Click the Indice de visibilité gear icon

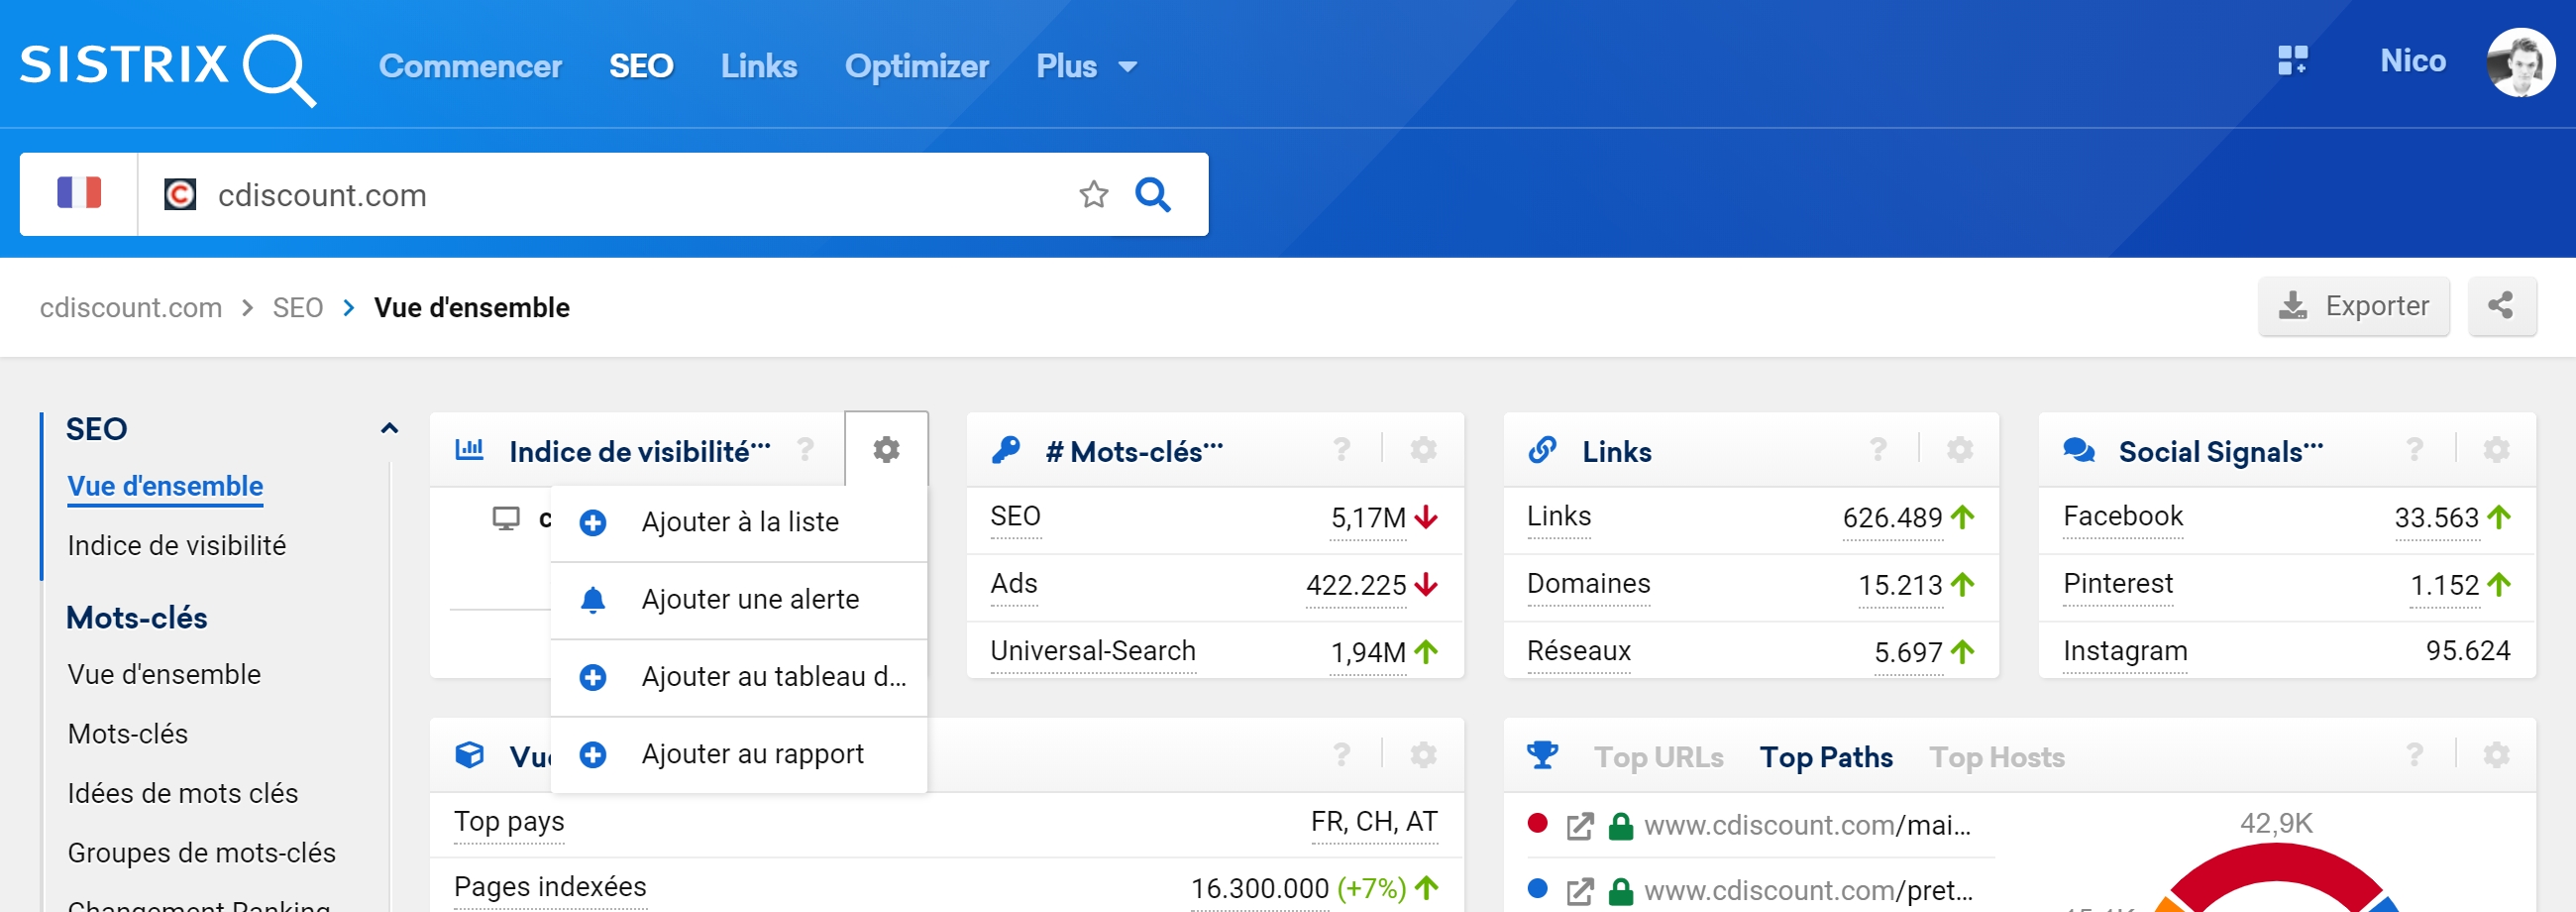click(x=886, y=449)
